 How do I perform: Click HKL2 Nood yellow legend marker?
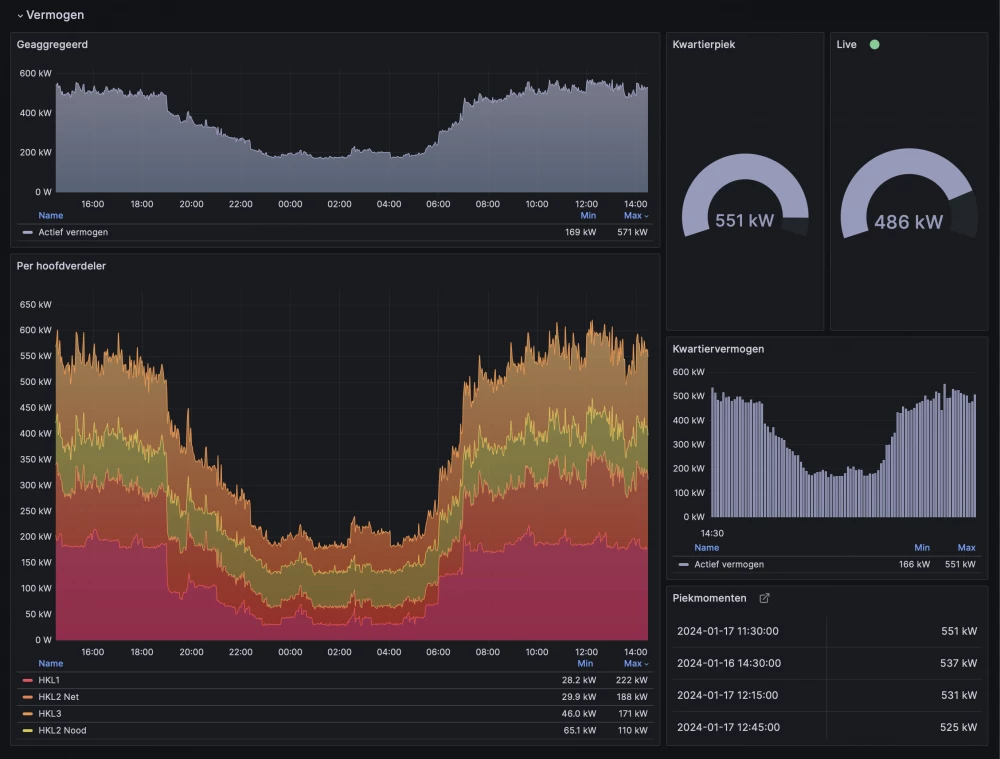[27, 731]
